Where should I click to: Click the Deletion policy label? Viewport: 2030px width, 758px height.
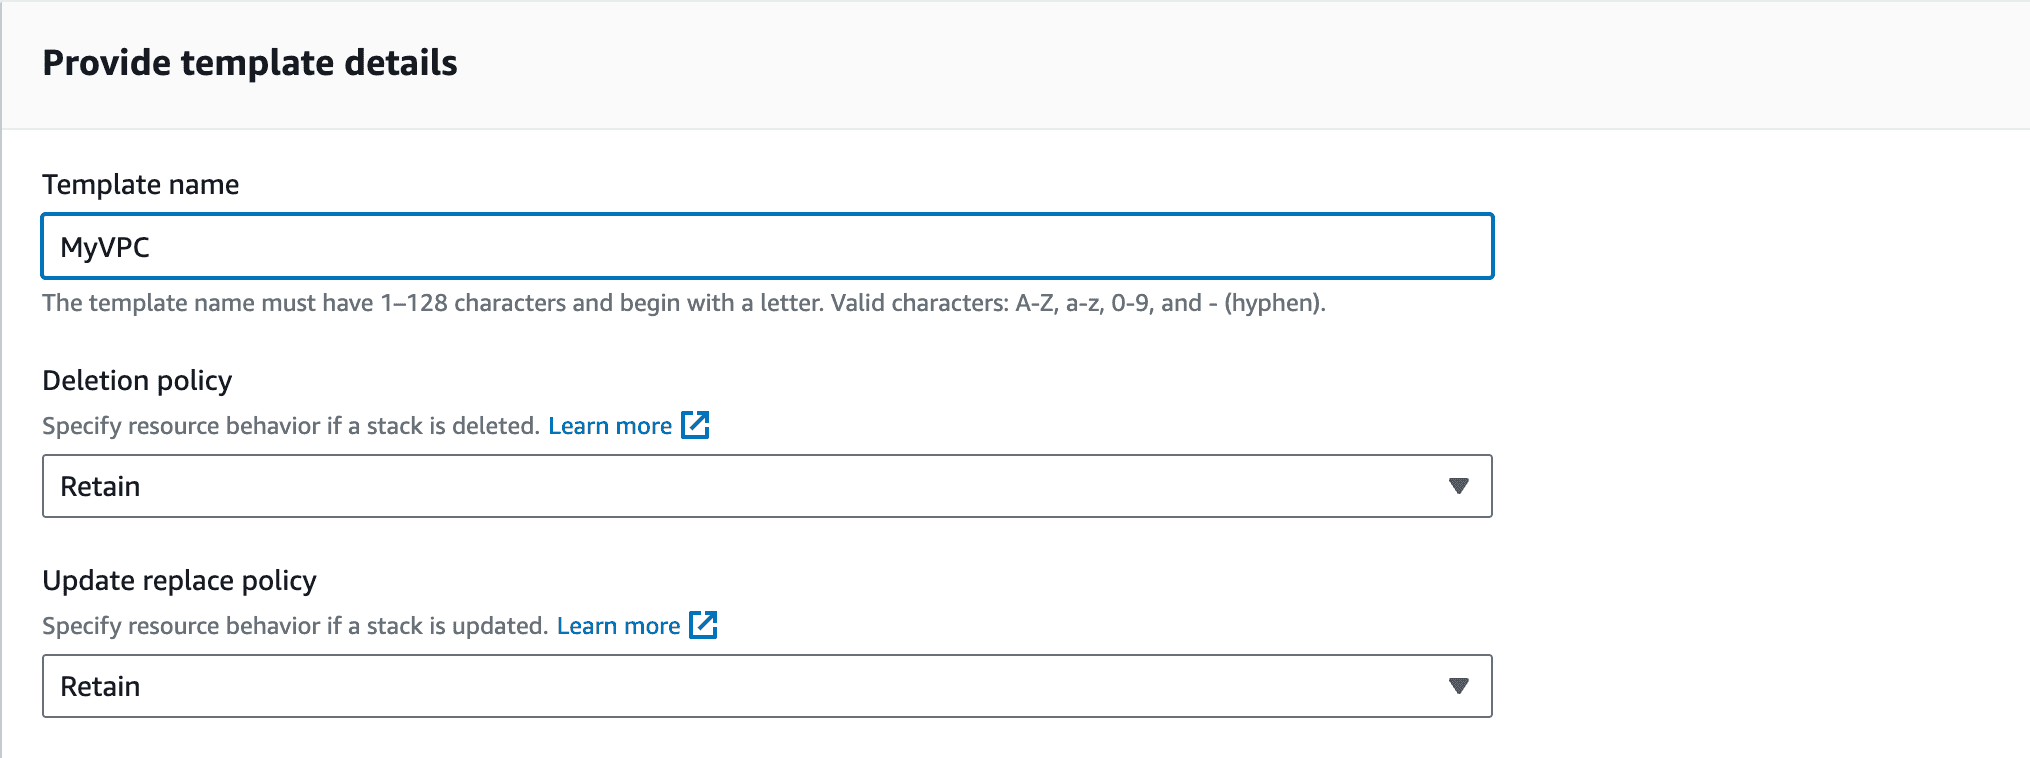pyautogui.click(x=137, y=381)
